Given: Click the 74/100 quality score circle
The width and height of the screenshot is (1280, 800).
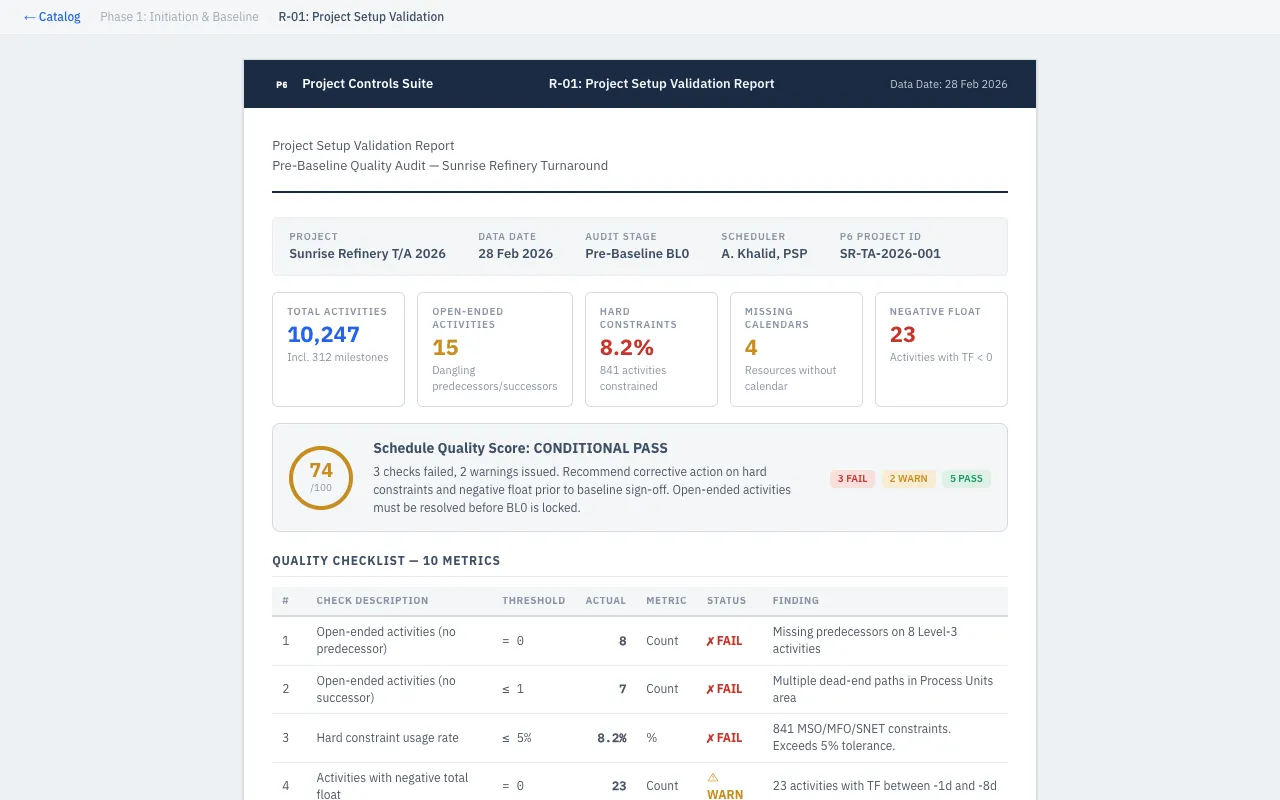Looking at the screenshot, I should pyautogui.click(x=321, y=478).
